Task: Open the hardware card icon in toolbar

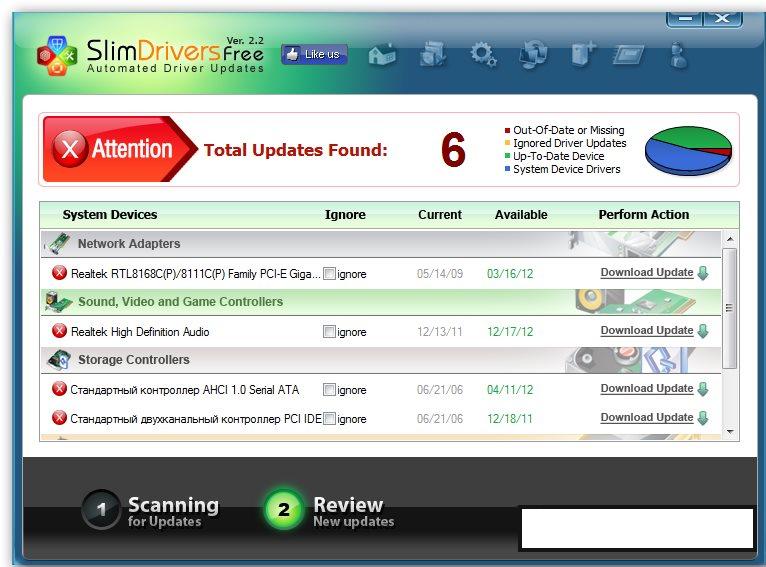Action: point(629,54)
